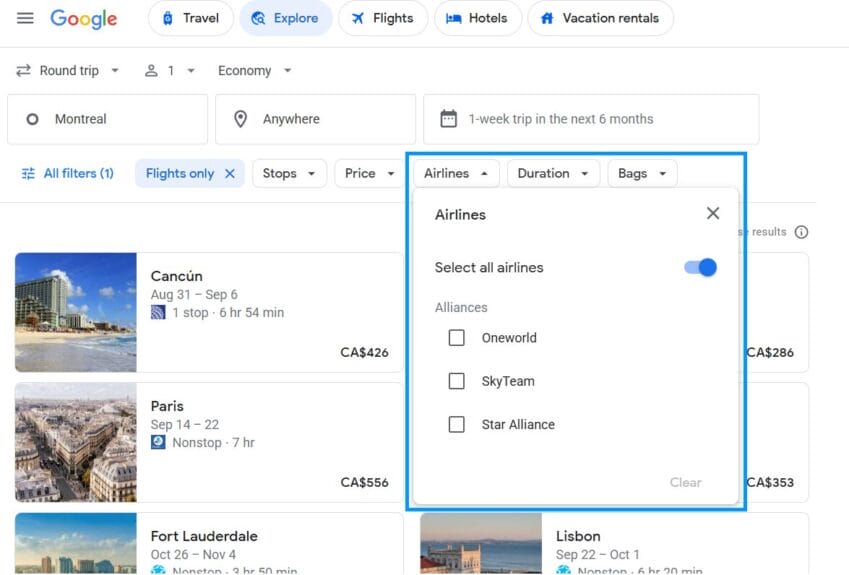Select the Fort Lauderdale destination title
This screenshot has height=575, width=849.
pyautogui.click(x=204, y=536)
